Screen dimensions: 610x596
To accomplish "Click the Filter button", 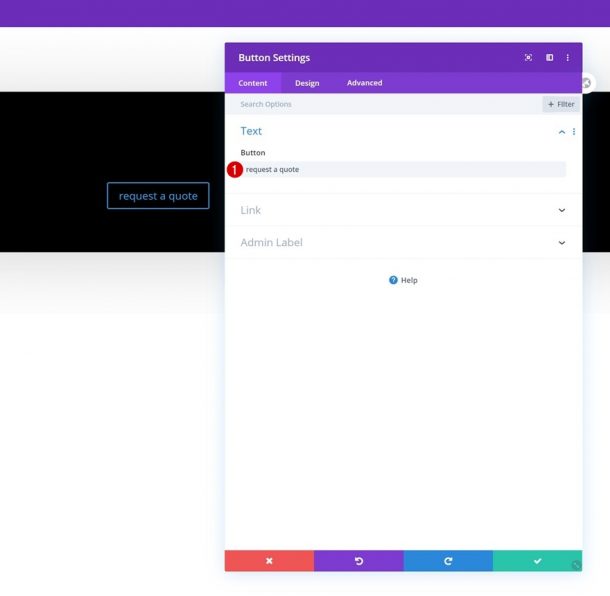I will (x=561, y=104).
